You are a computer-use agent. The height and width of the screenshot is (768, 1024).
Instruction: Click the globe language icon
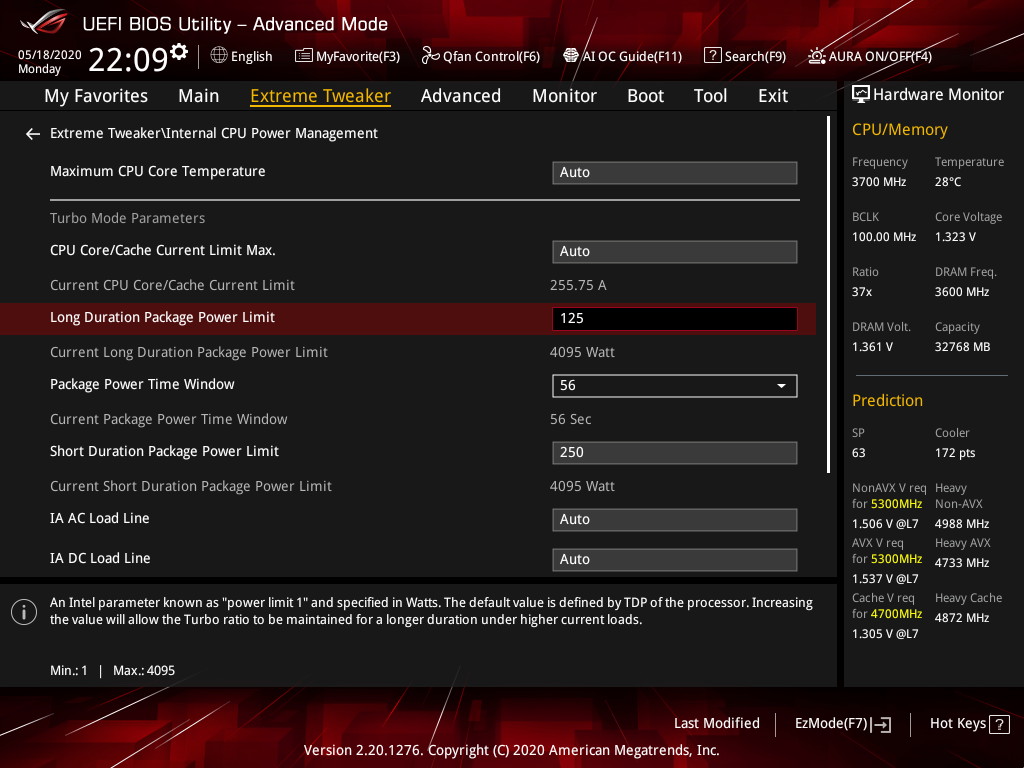click(219, 56)
